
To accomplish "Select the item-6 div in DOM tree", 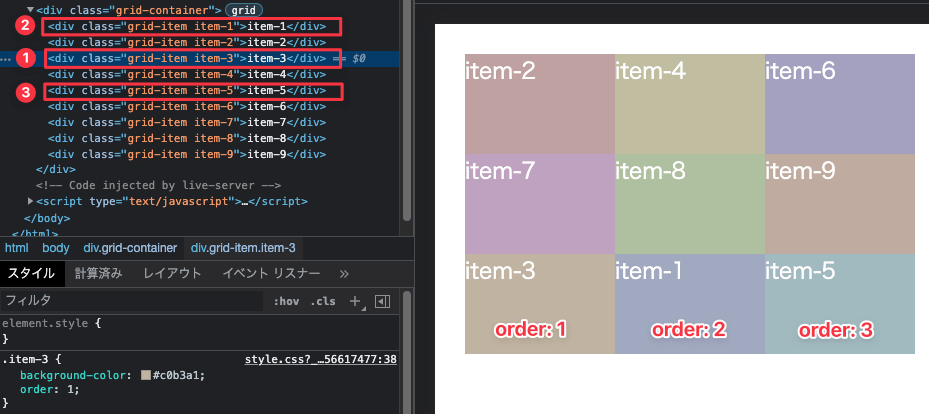I will (187, 107).
